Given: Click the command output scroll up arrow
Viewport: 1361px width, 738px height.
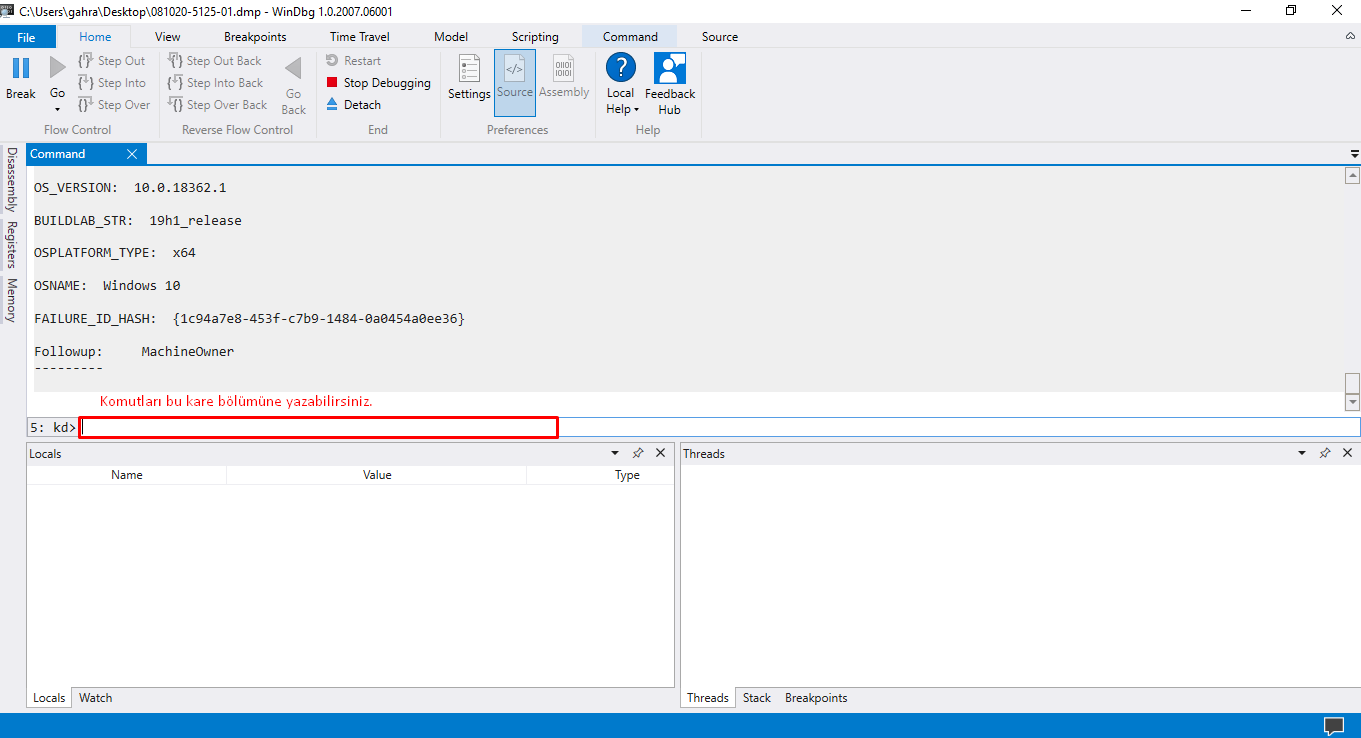Looking at the screenshot, I should pyautogui.click(x=1352, y=176).
